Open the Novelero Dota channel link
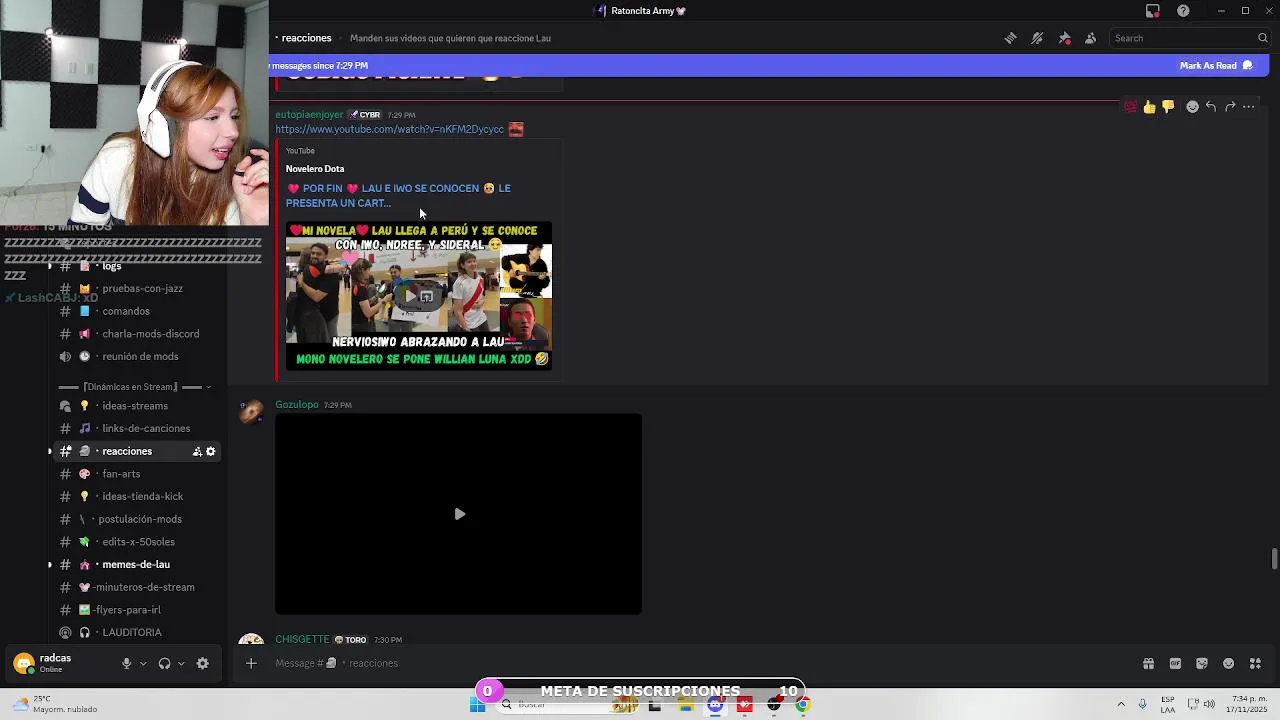Image resolution: width=1280 pixels, height=720 pixels. point(315,169)
